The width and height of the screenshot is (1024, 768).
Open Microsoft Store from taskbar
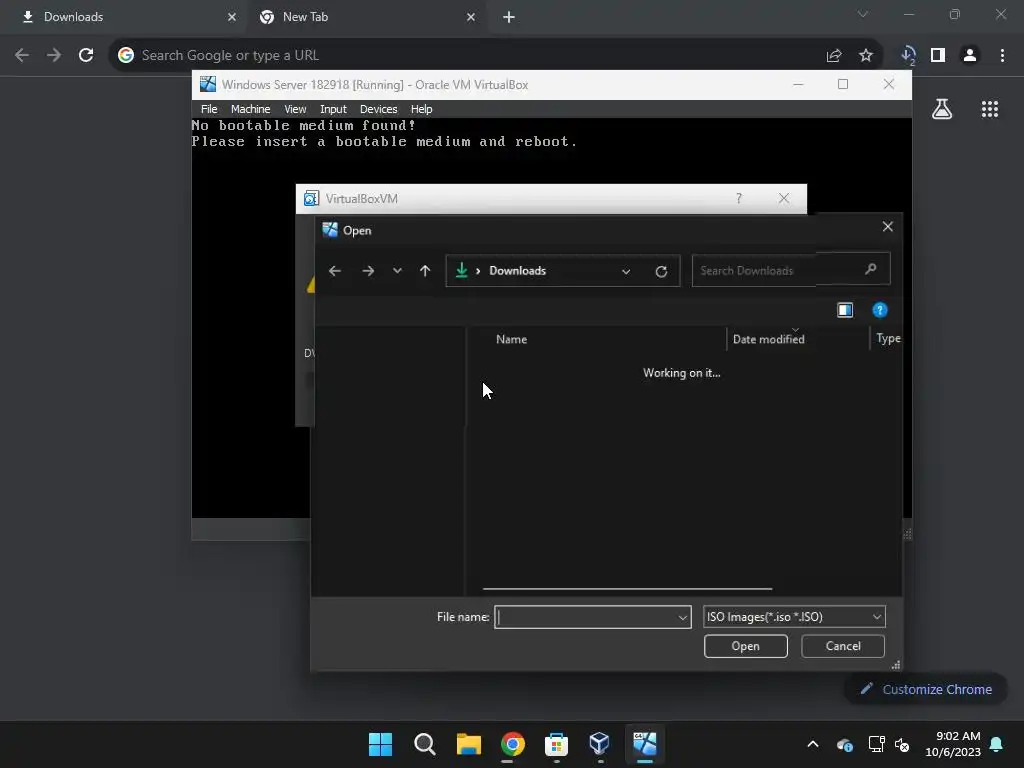click(x=556, y=744)
